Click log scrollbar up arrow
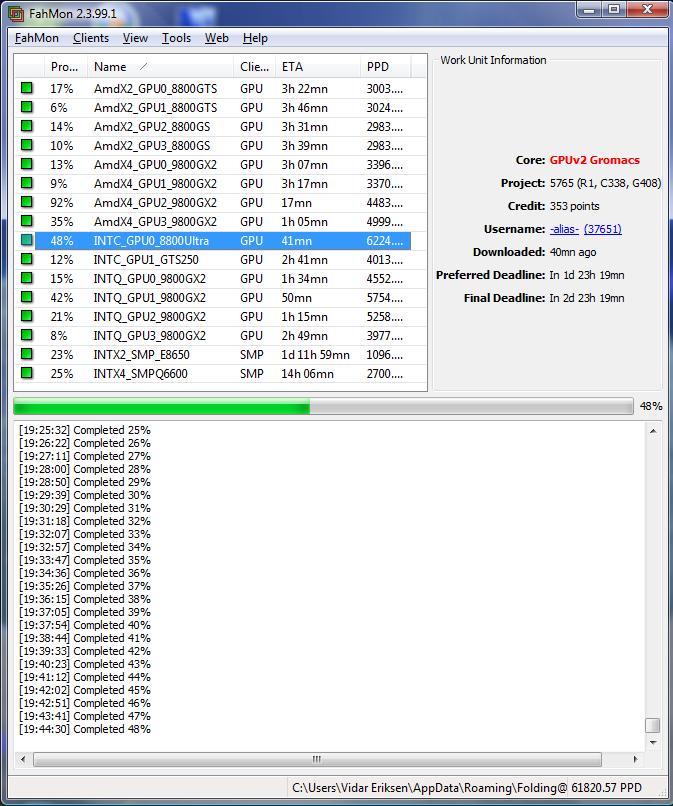This screenshot has height=806, width=673. tap(653, 431)
